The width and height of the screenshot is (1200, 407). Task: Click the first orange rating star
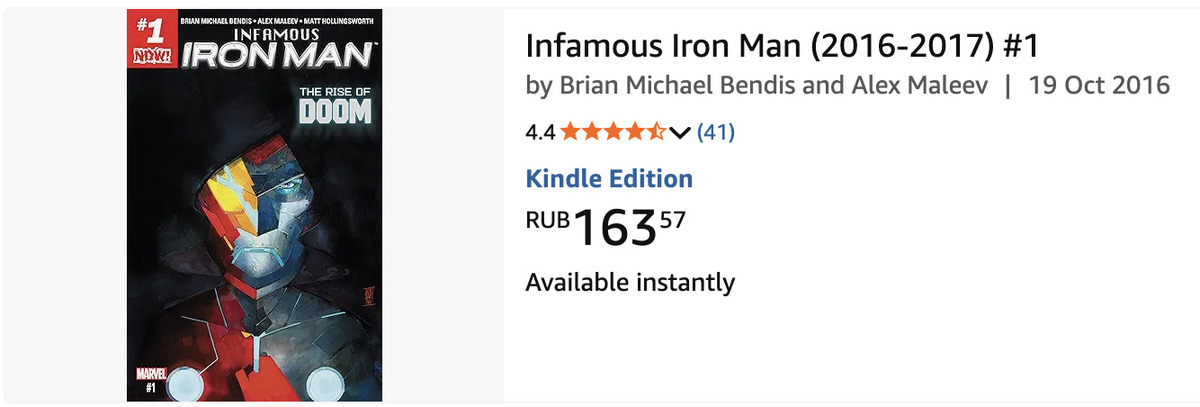point(571,131)
